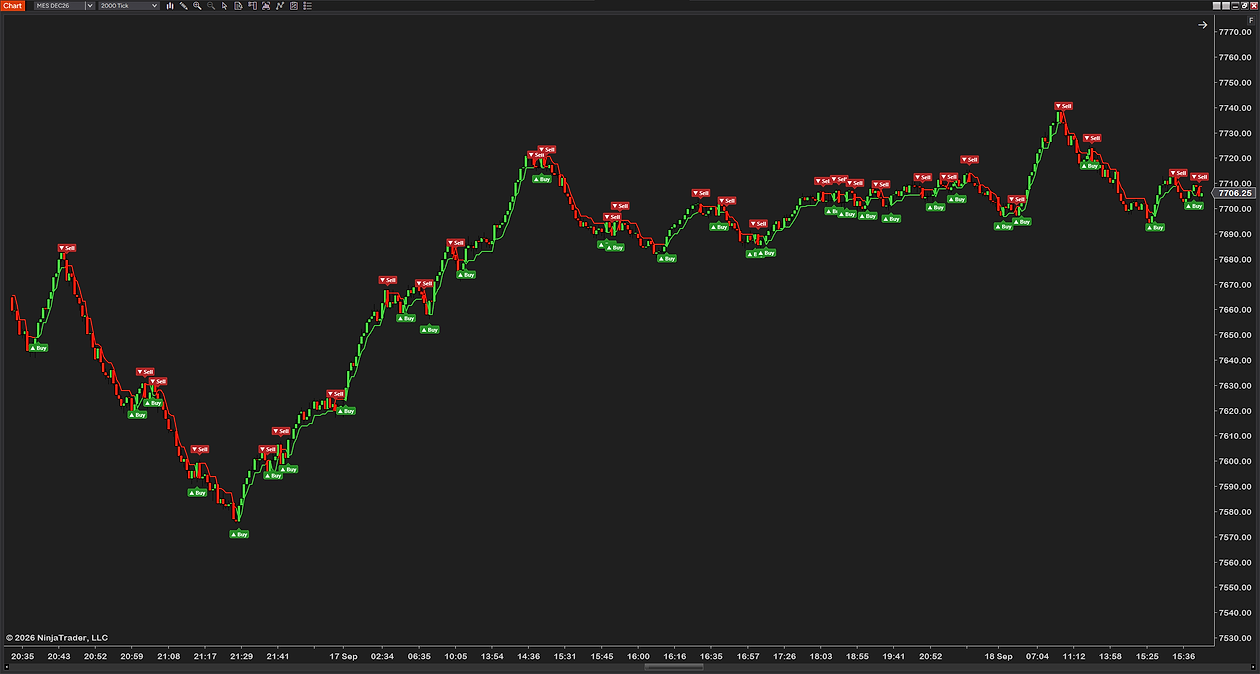Click the 7706.25 current price marker
Viewport: 1260px width, 674px height.
click(1237, 194)
